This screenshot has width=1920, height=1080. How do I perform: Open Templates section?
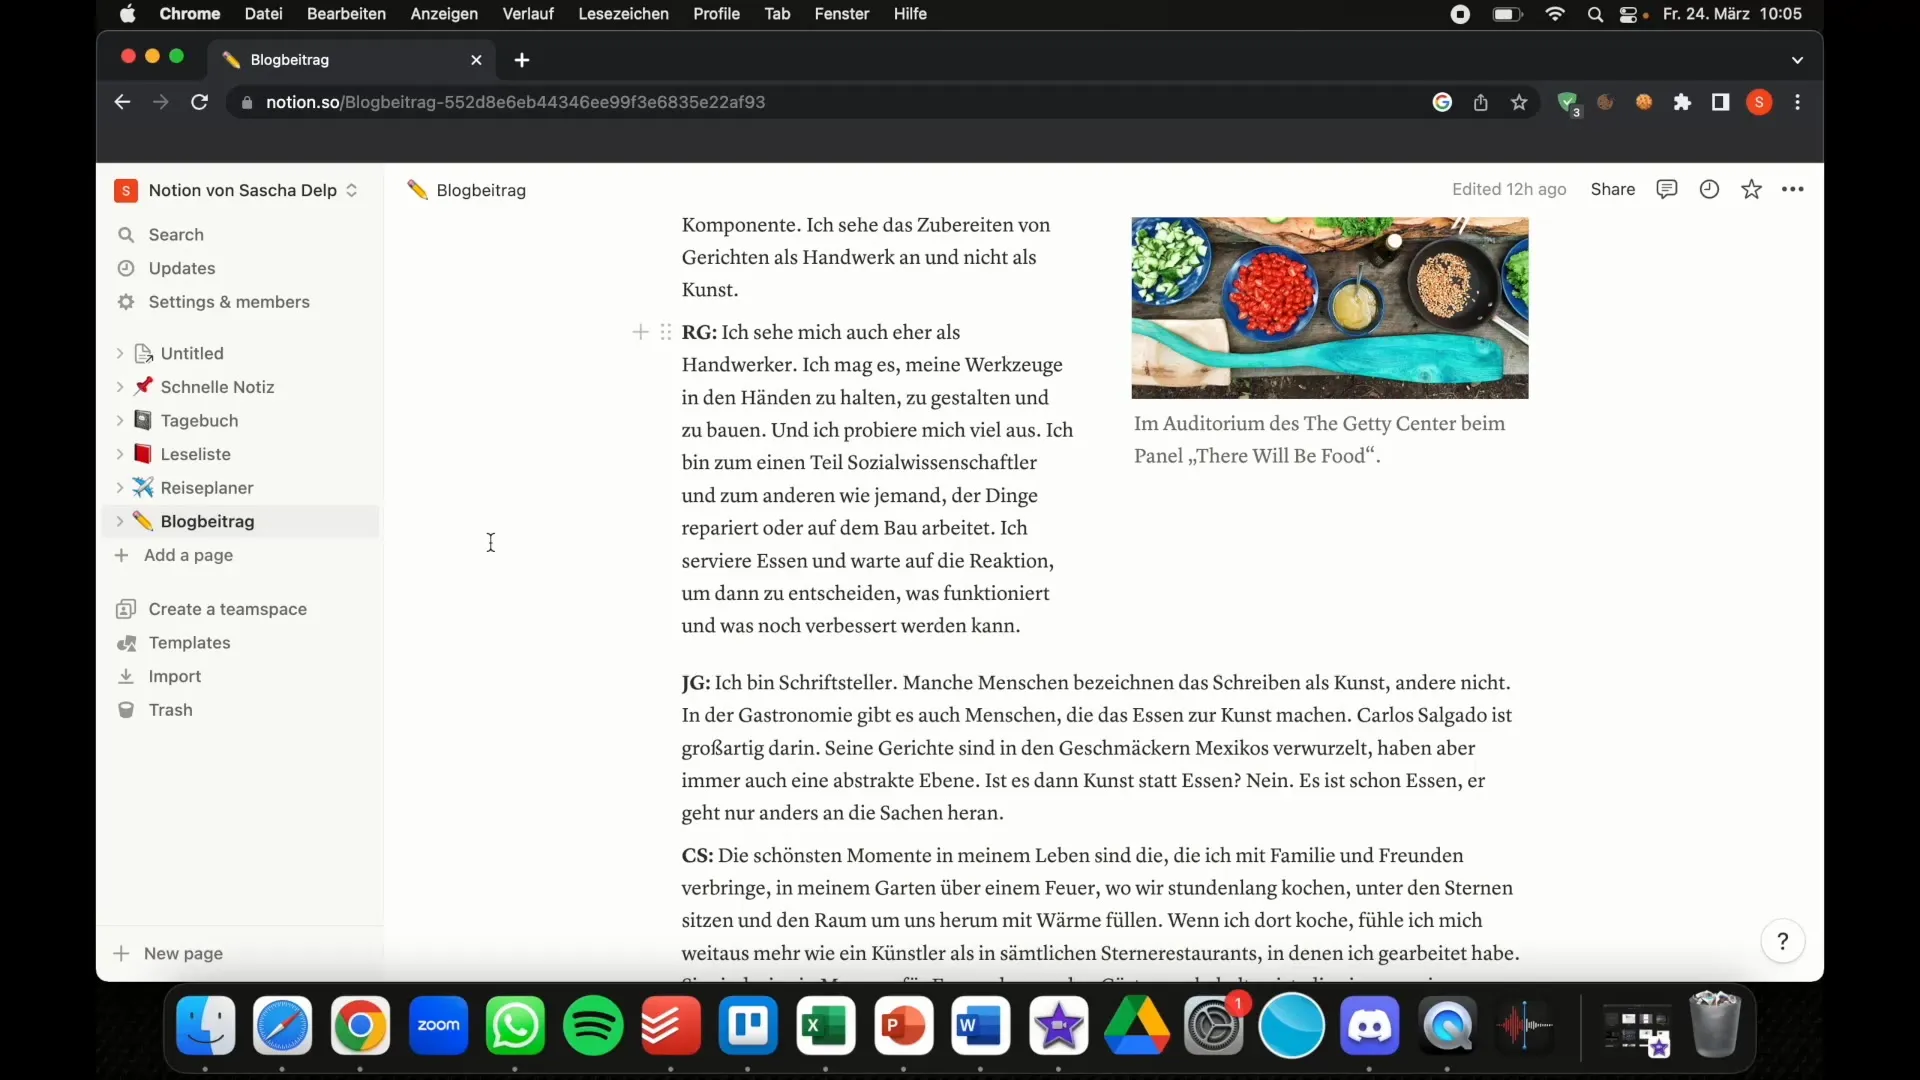[x=189, y=642]
